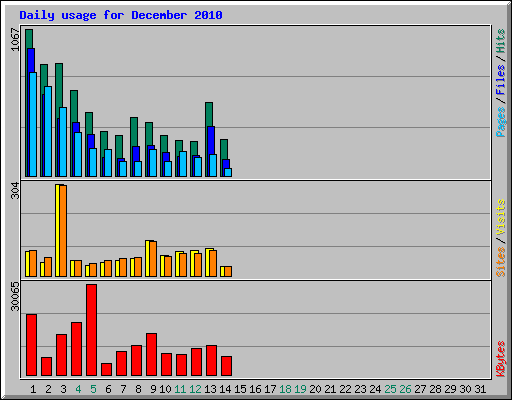Click the day 9 orange sites bar
The image size is (512, 400).
153,259
